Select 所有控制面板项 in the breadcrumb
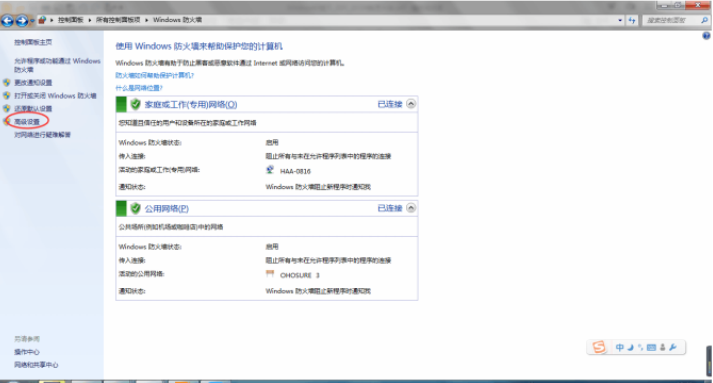Screen dimensions: 713x383 (118, 20)
